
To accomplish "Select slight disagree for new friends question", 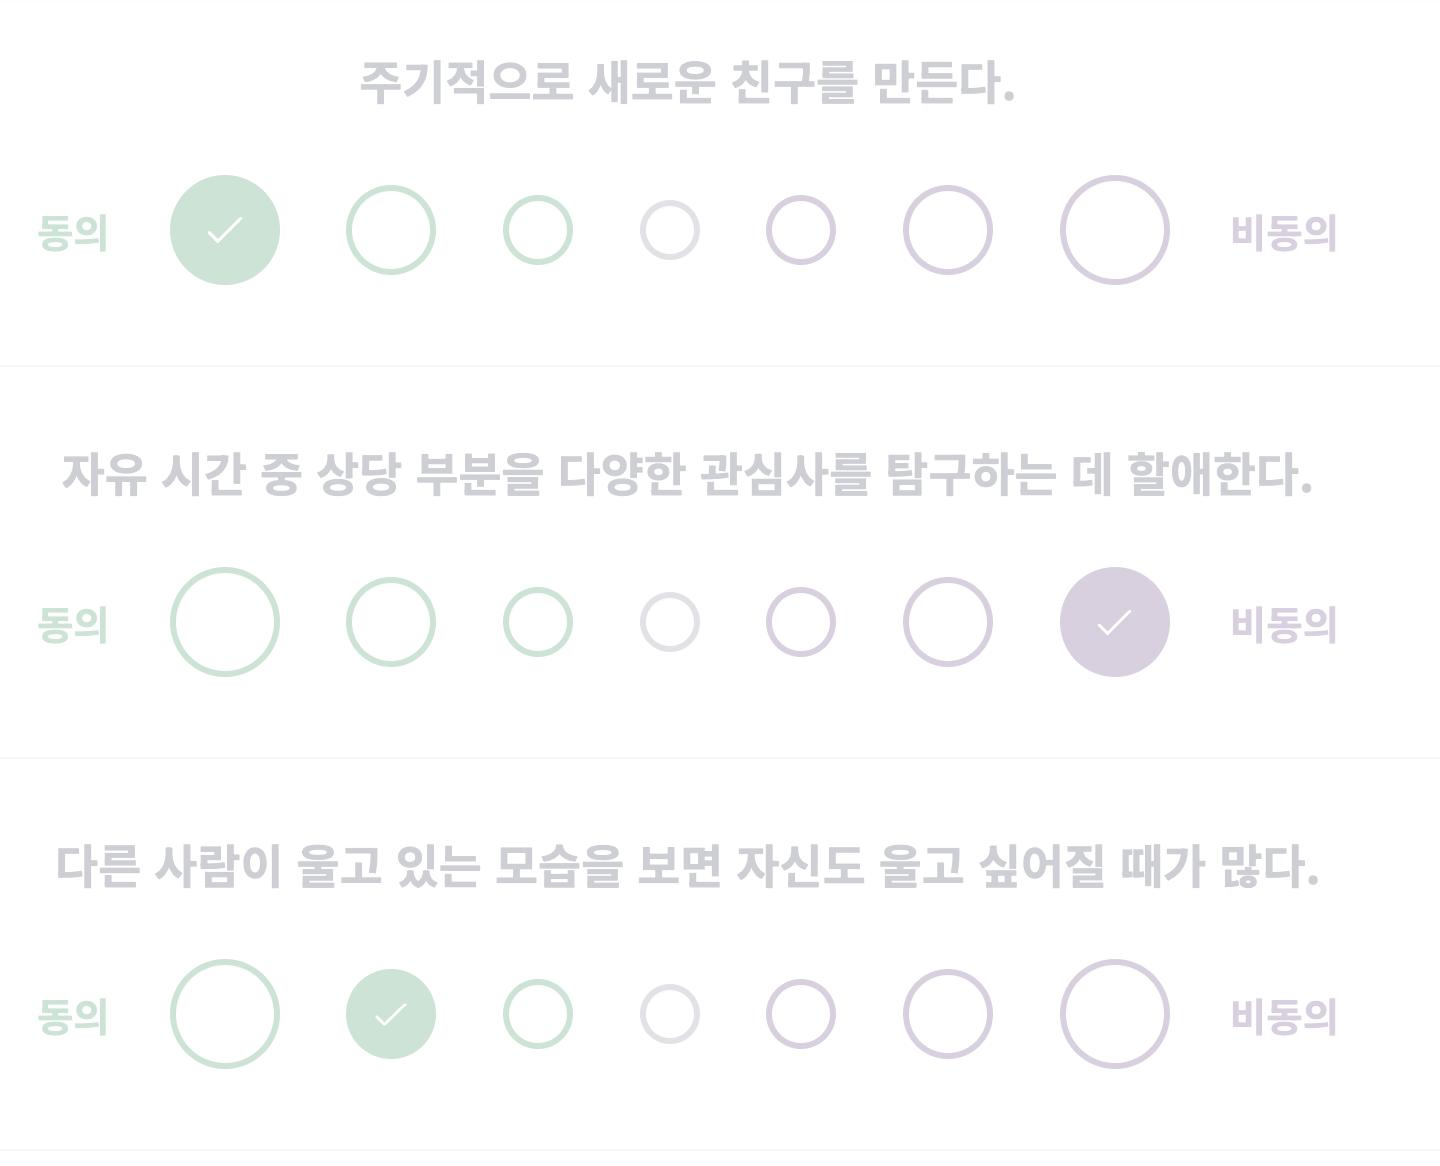I will pos(800,230).
